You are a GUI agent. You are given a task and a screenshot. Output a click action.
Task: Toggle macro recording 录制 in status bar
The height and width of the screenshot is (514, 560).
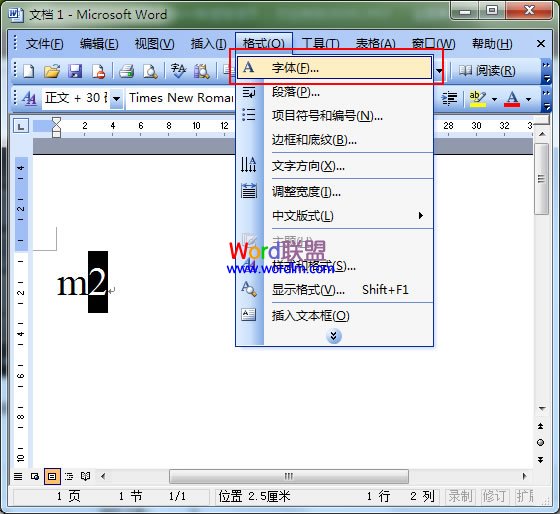pos(460,496)
